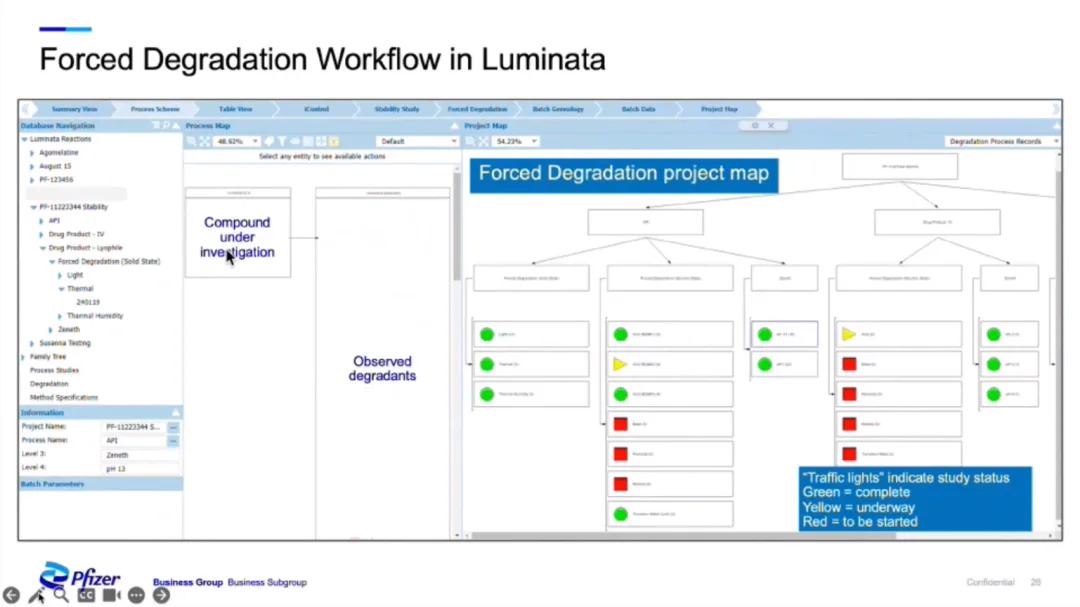
Task: Toggle the camera video button in slideshow
Action: (111, 595)
